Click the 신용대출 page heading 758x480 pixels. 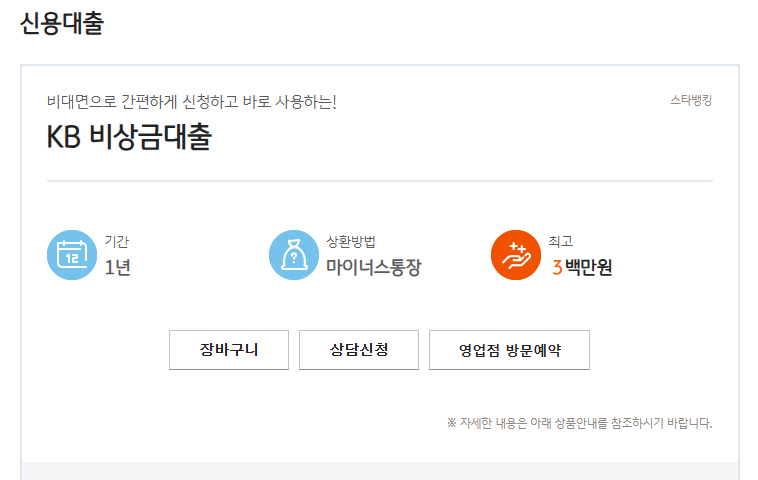coord(62,24)
